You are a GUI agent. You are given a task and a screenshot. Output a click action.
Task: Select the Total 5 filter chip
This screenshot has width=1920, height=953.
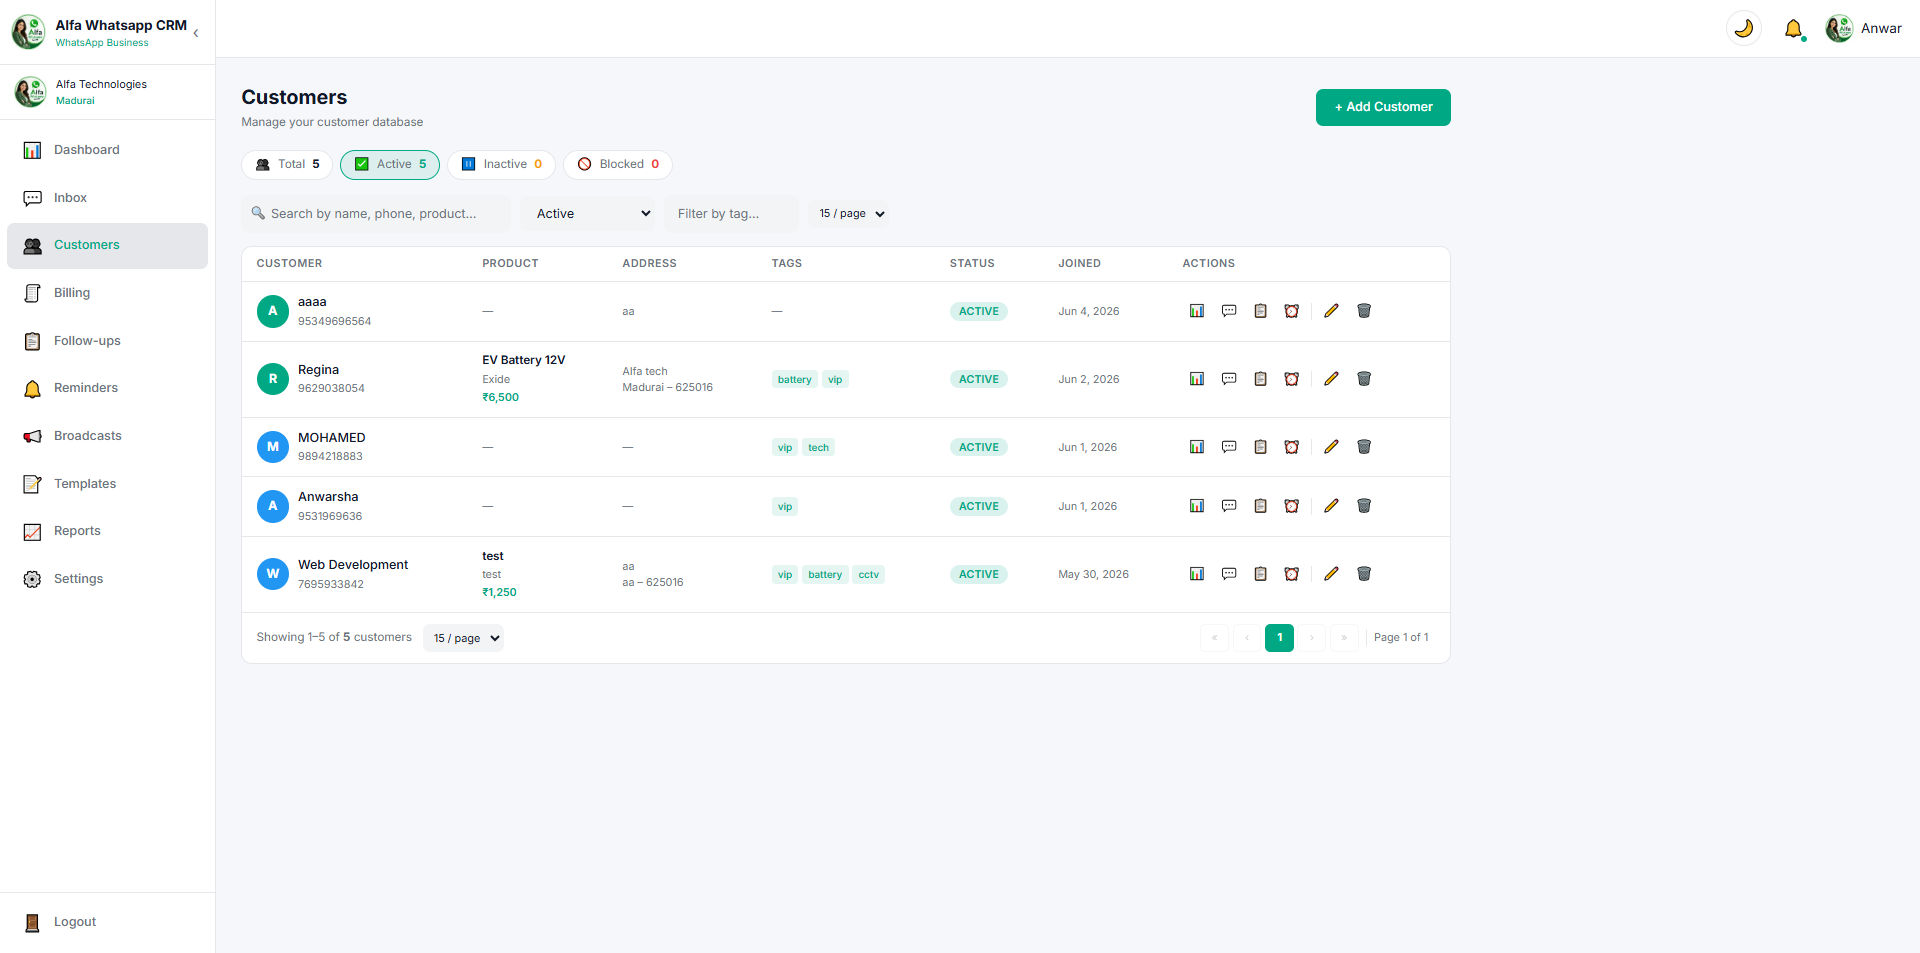click(x=287, y=164)
